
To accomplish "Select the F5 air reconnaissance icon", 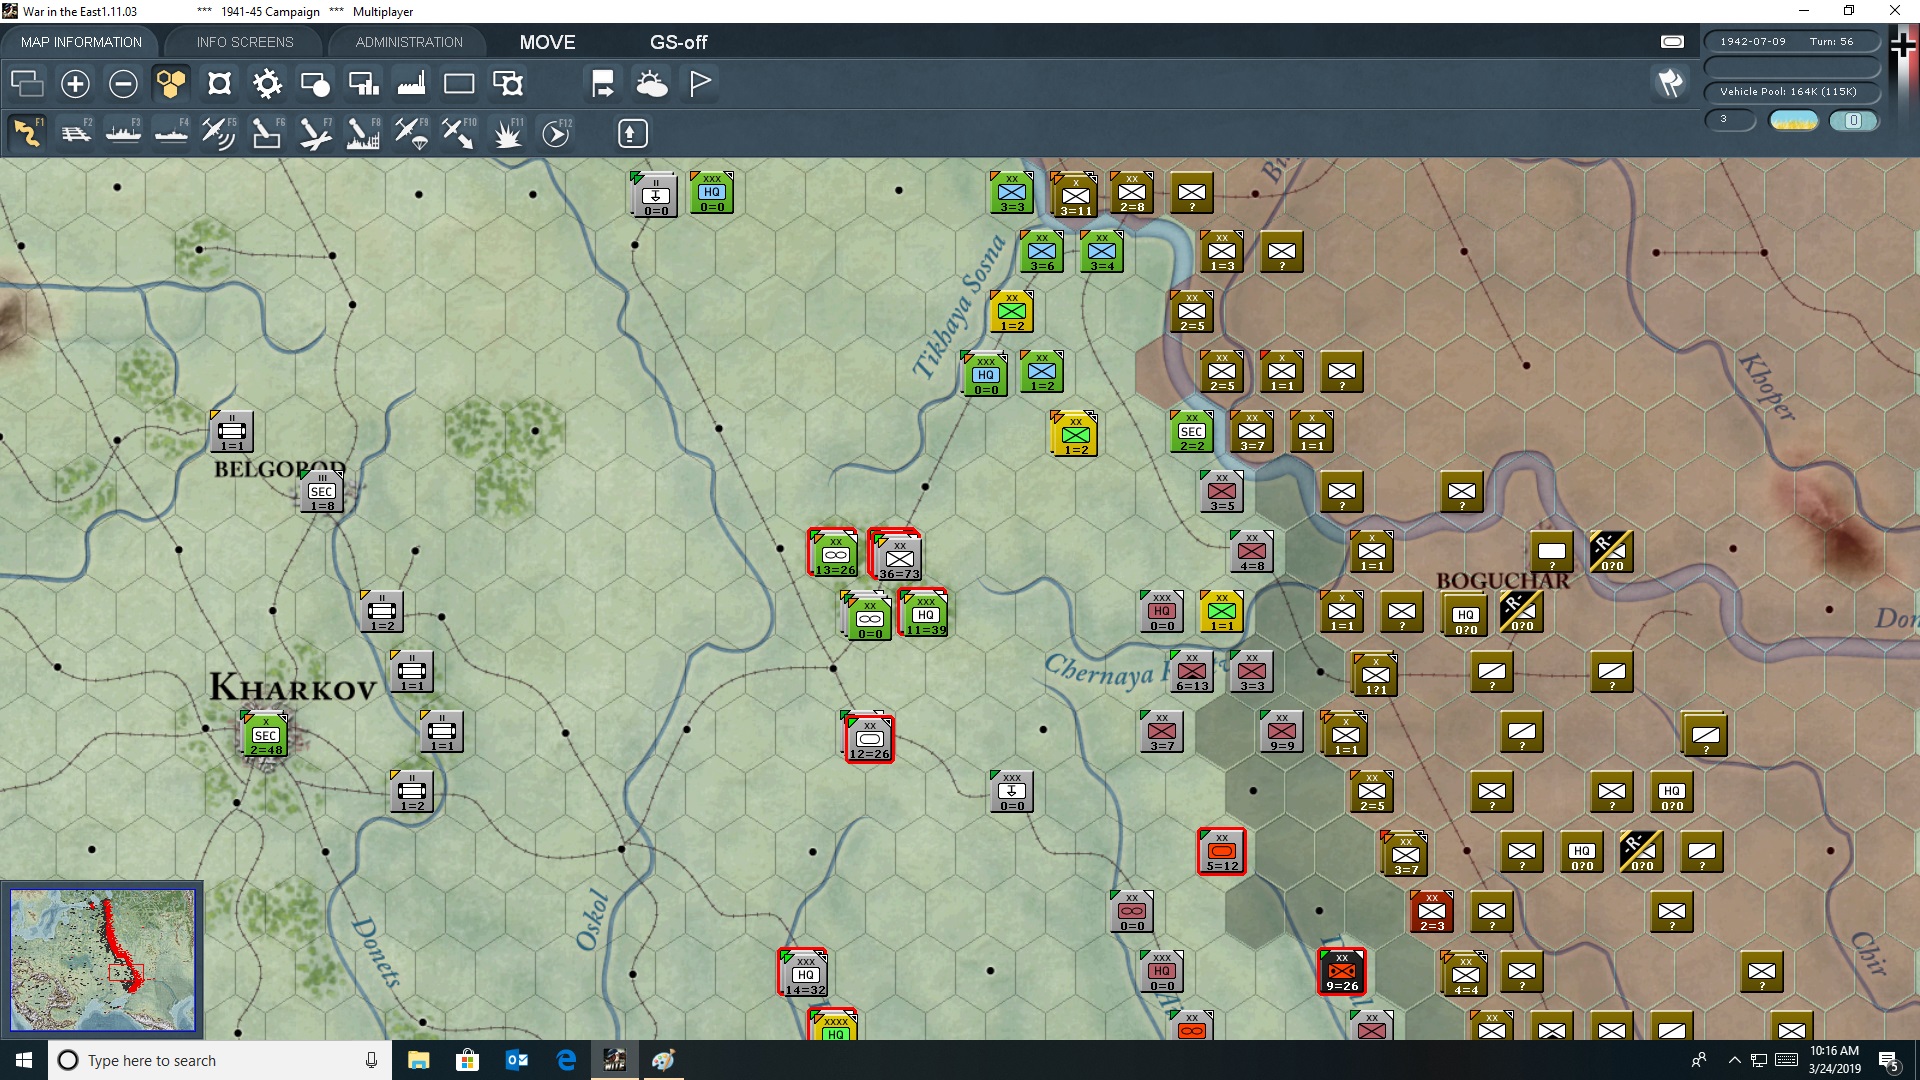I will [x=219, y=133].
